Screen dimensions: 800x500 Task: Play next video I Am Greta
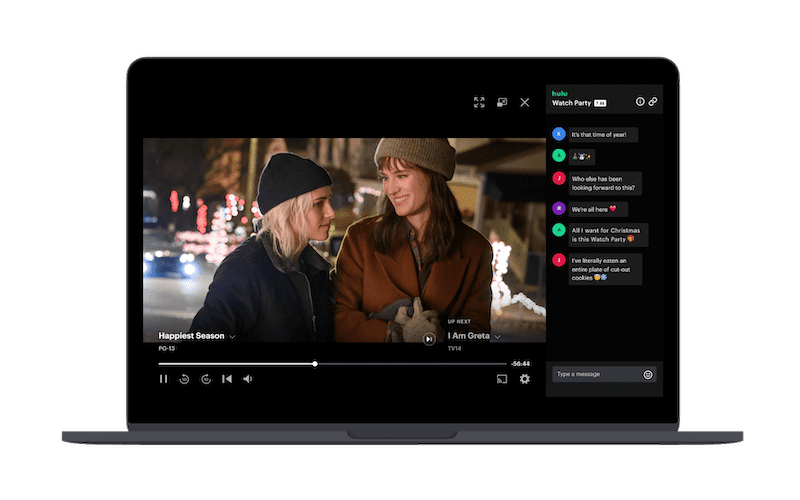[x=429, y=339]
